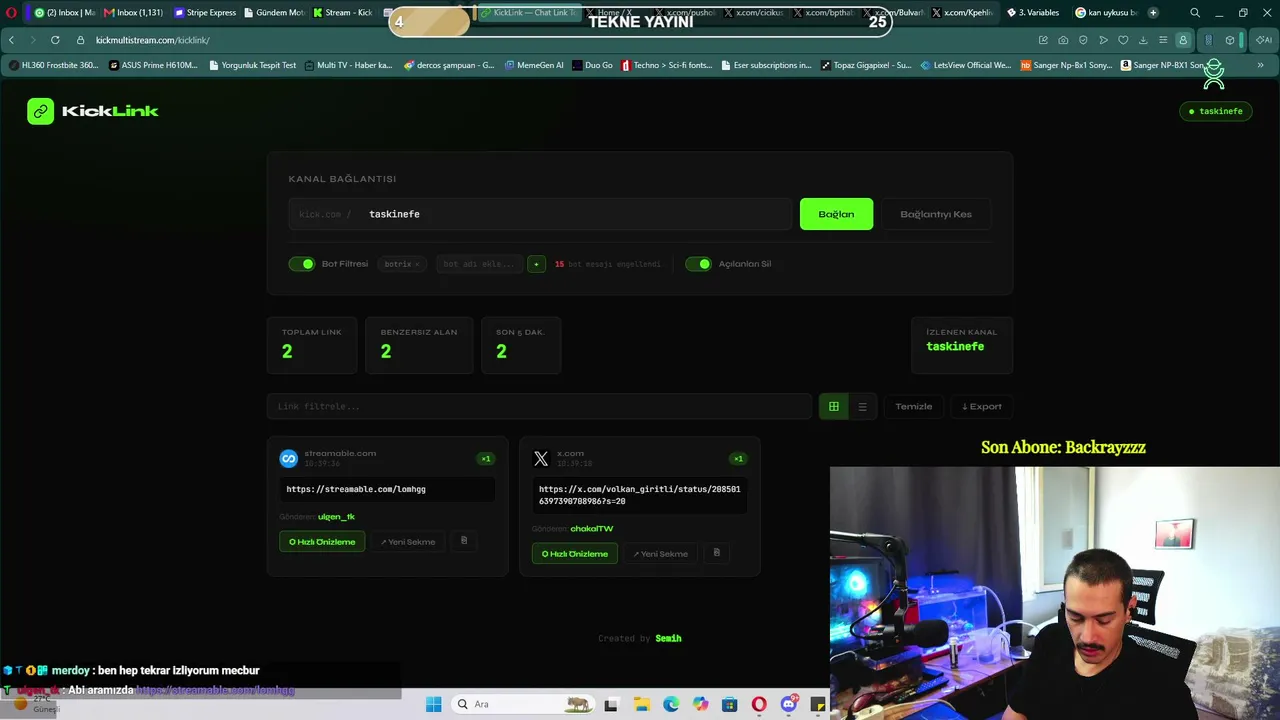Viewport: 1280px width, 720px height.
Task: Click the streamable link in the chat overlay
Action: click(x=215, y=690)
